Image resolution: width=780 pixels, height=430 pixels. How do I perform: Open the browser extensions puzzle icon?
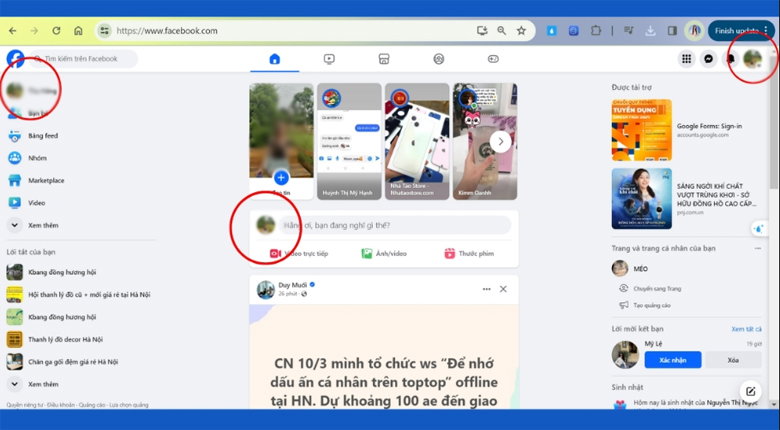pos(595,31)
